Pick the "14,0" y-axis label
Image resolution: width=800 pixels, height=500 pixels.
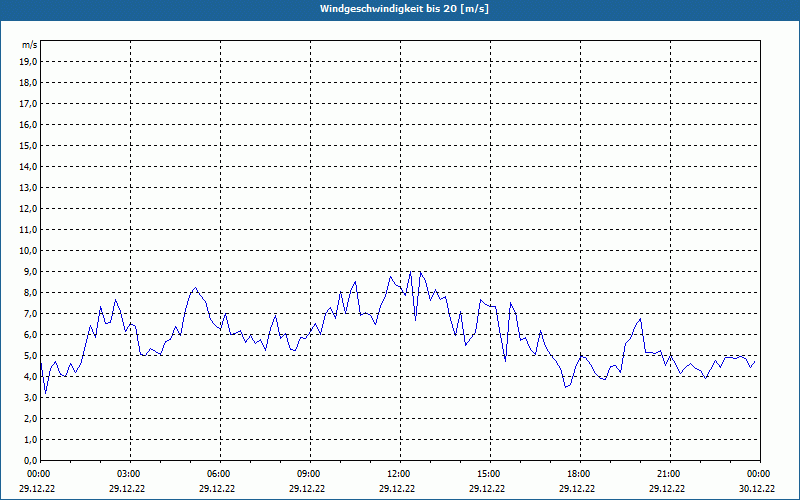(29, 166)
